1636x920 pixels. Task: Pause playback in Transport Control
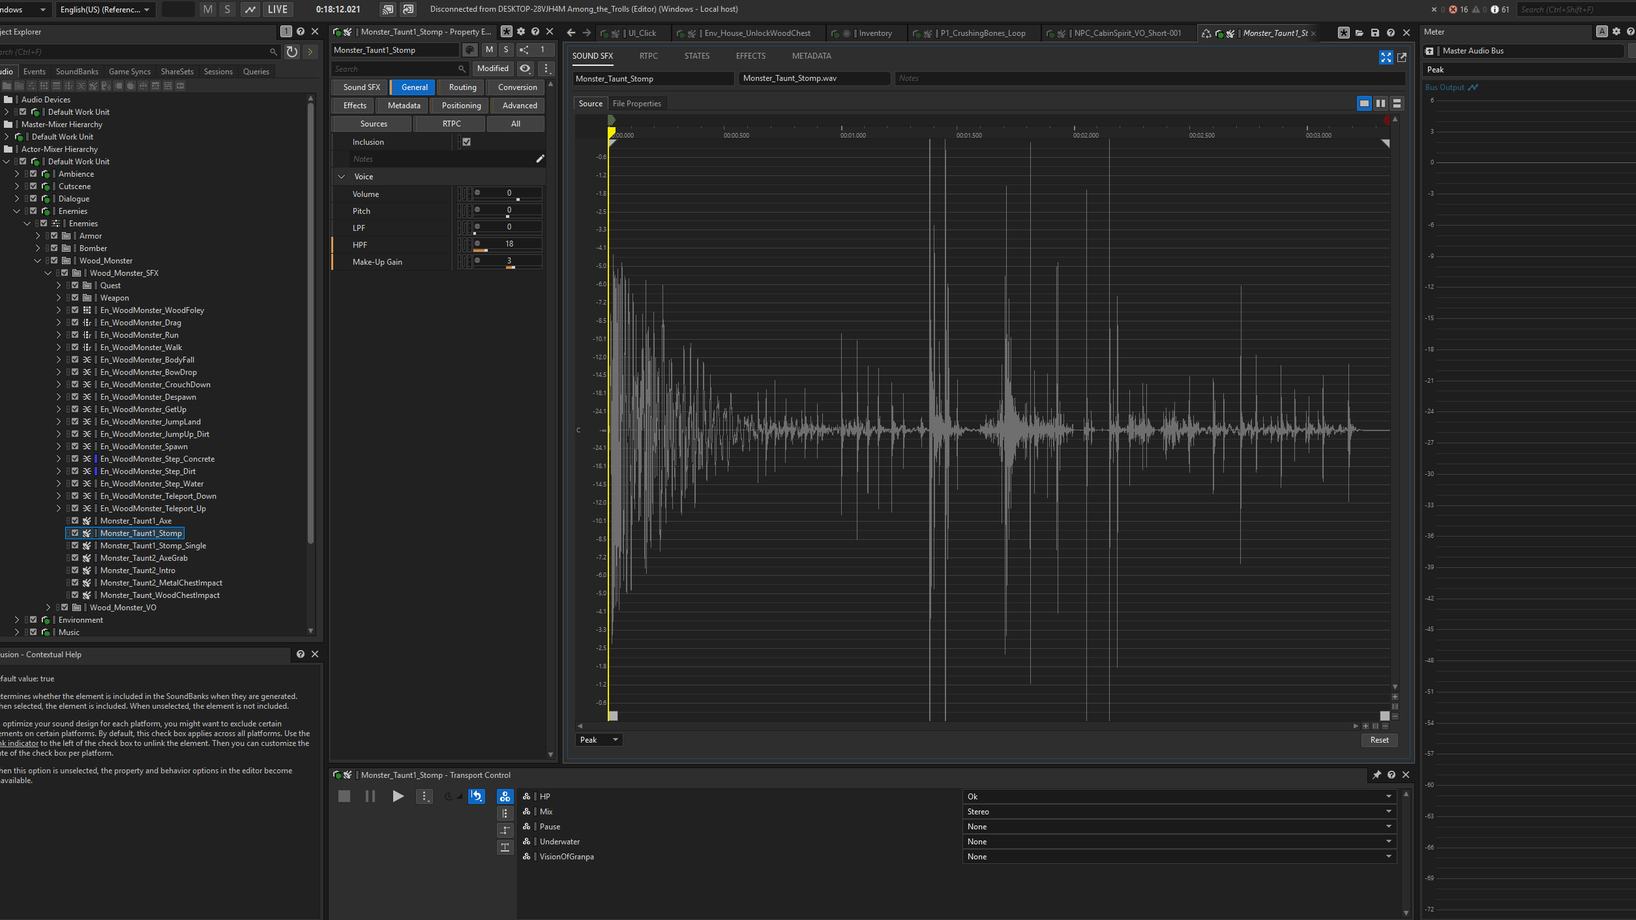370,796
